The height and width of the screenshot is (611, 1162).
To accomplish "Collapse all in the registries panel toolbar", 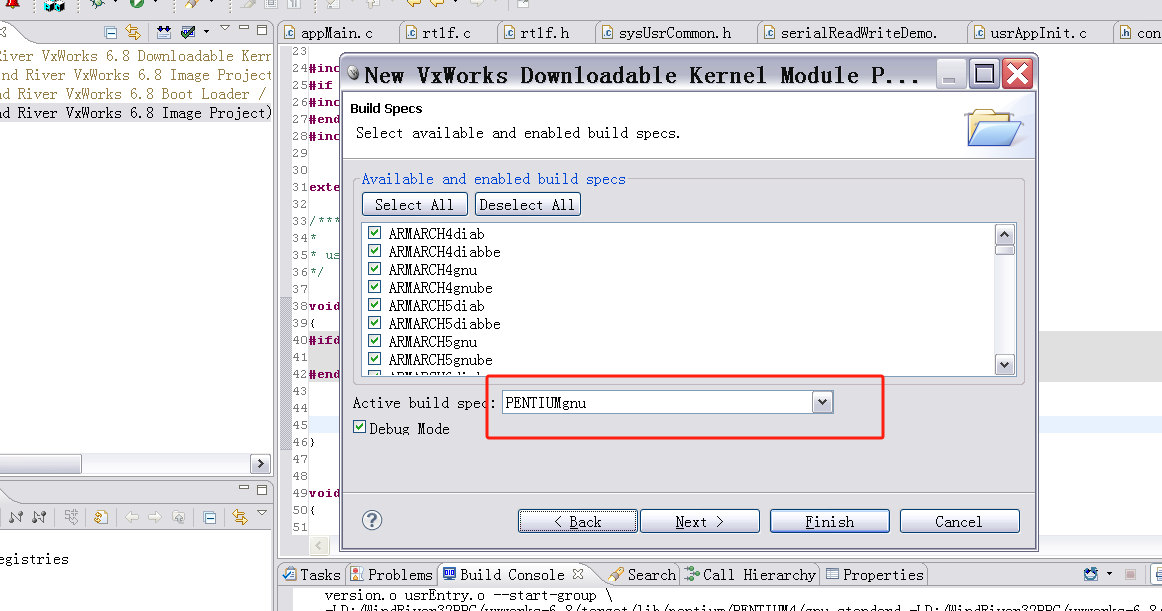I will [210, 518].
